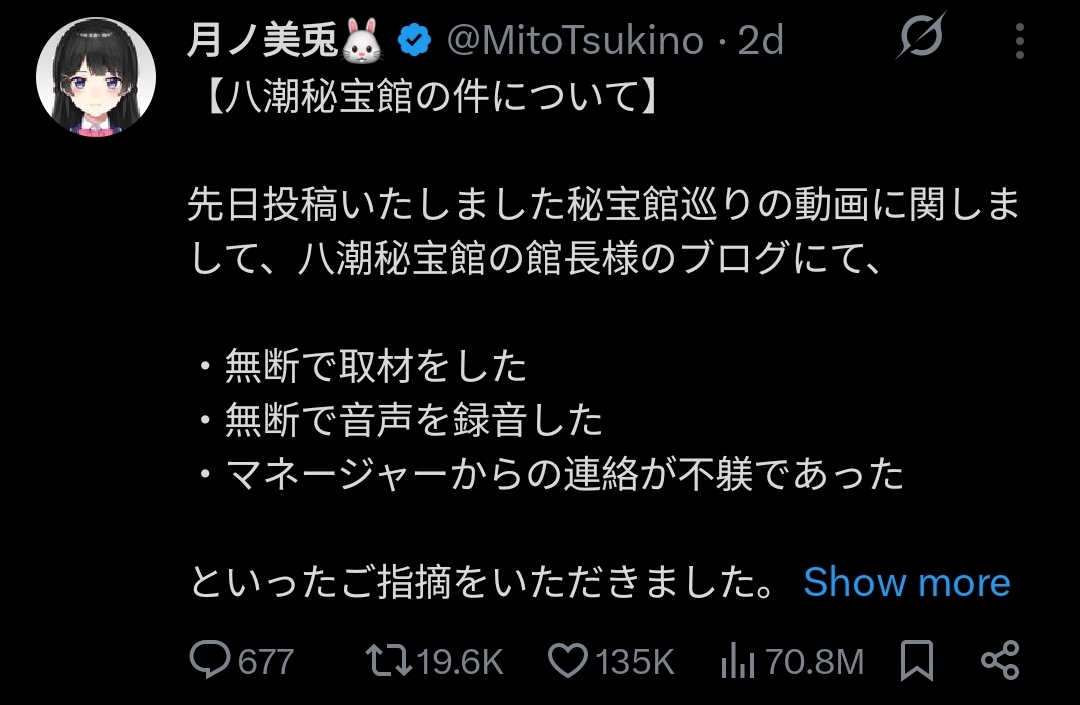Viewport: 1080px width, 705px height.
Task: Open the view analytics bar-chart icon
Action: 739,661
